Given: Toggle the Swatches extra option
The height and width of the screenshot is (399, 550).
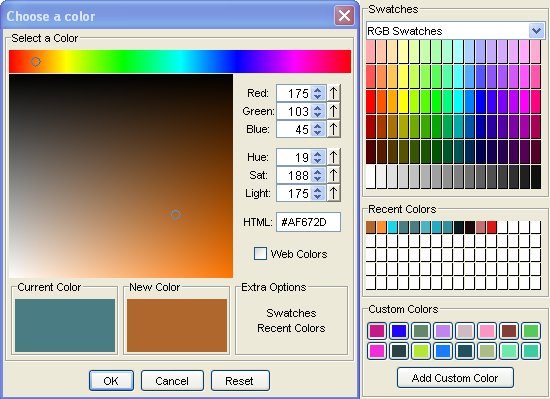Looking at the screenshot, I should pyautogui.click(x=291, y=313).
